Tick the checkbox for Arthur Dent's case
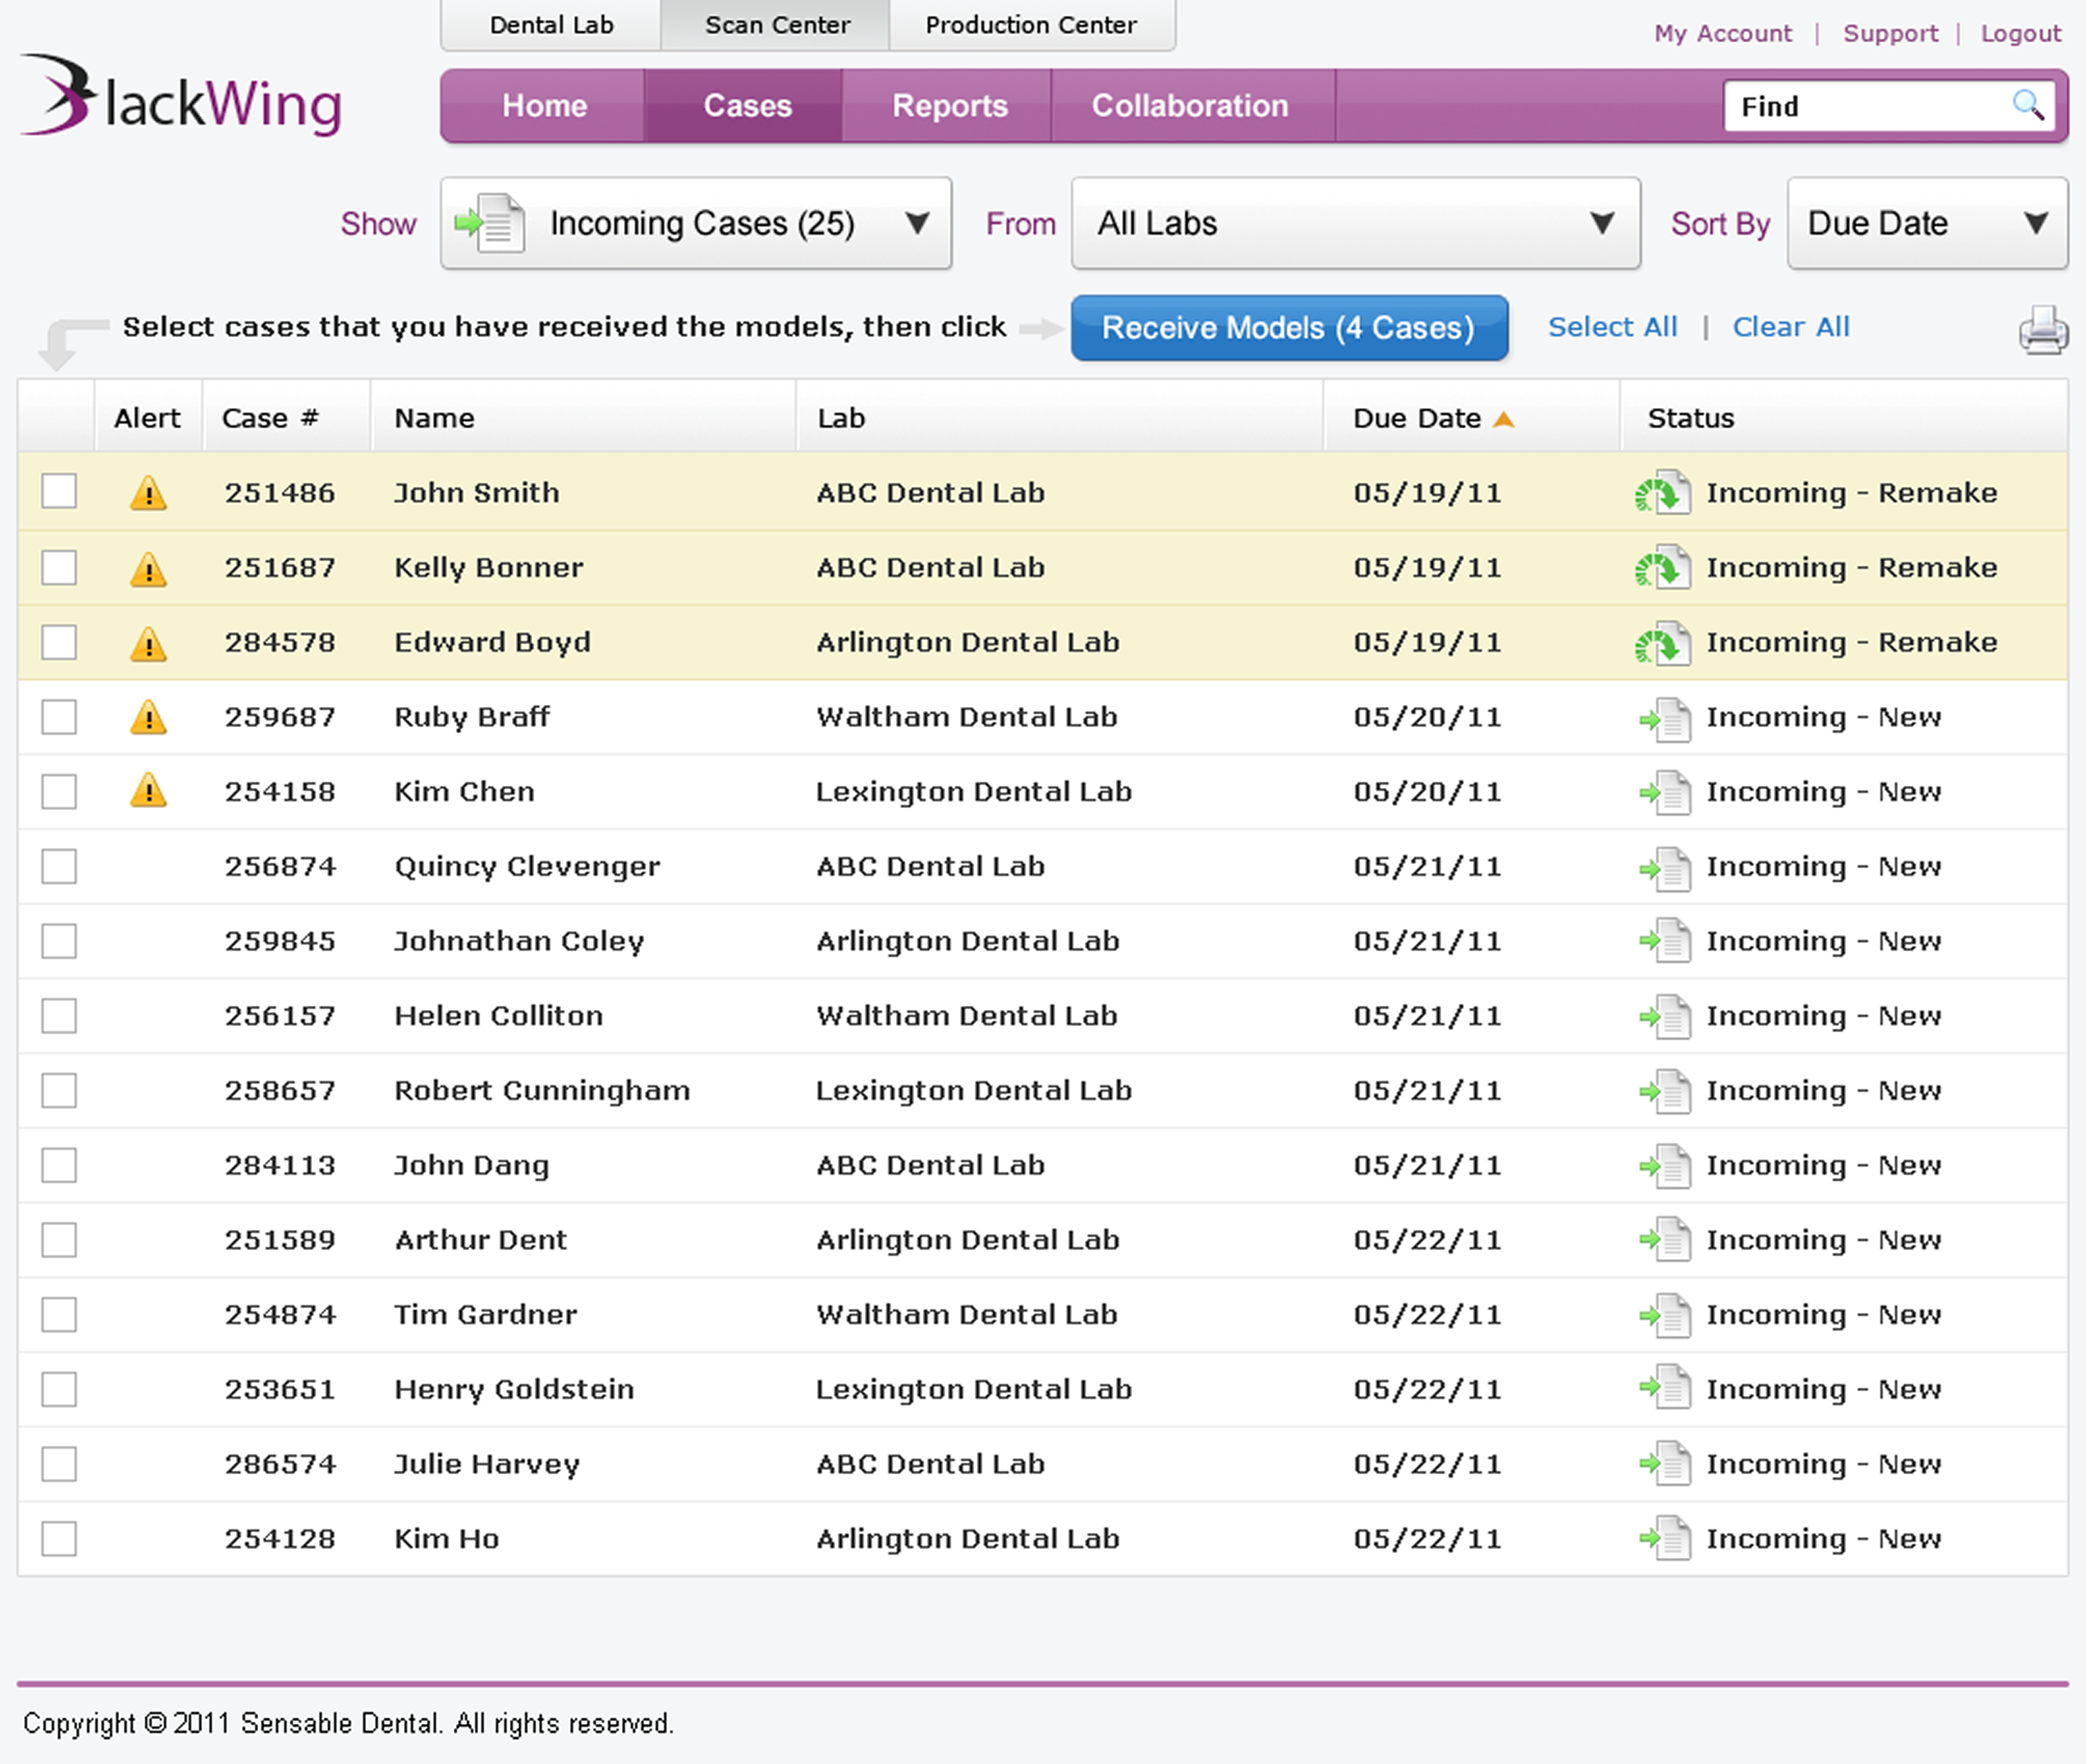 (x=59, y=1240)
